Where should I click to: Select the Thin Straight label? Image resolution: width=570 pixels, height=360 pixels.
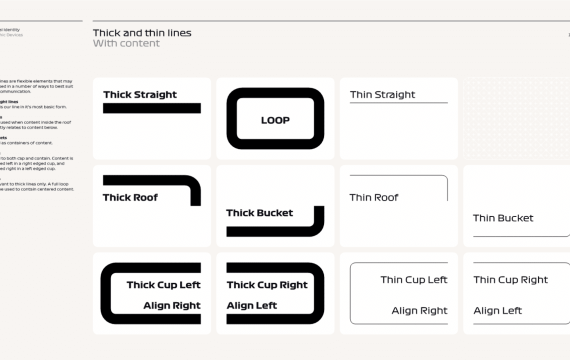pyautogui.click(x=382, y=95)
